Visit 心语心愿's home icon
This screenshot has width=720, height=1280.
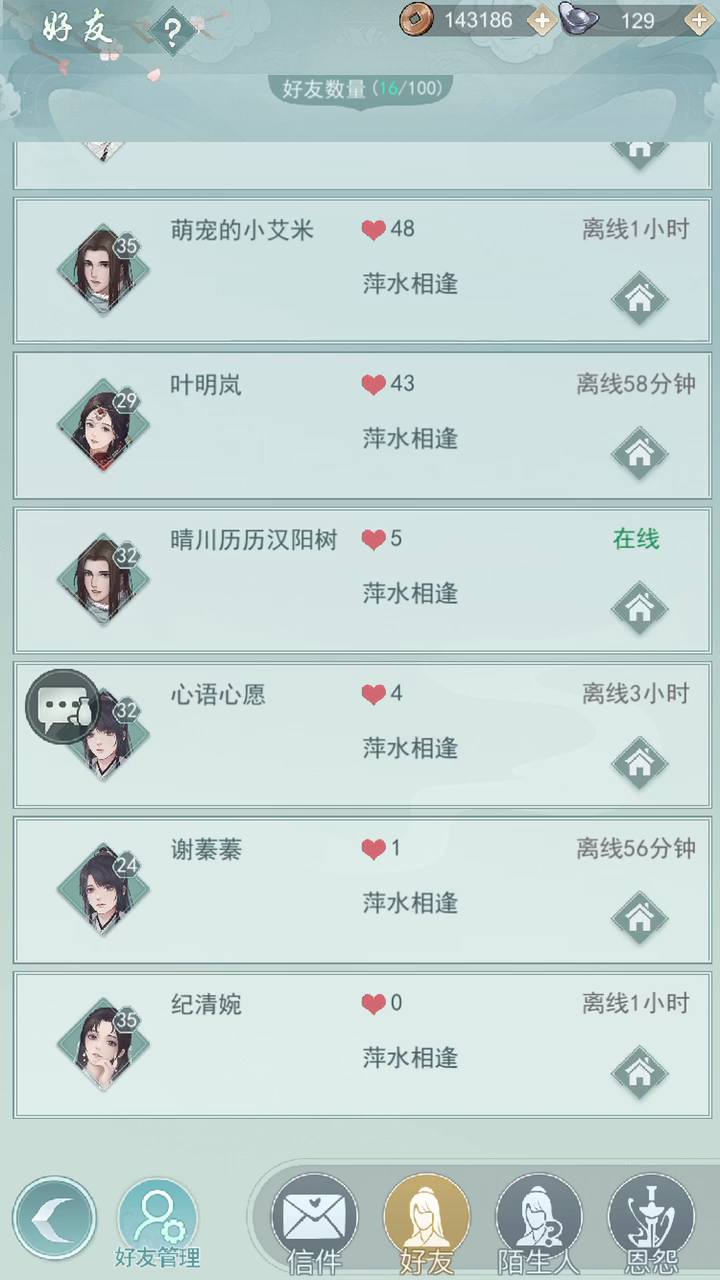639,763
